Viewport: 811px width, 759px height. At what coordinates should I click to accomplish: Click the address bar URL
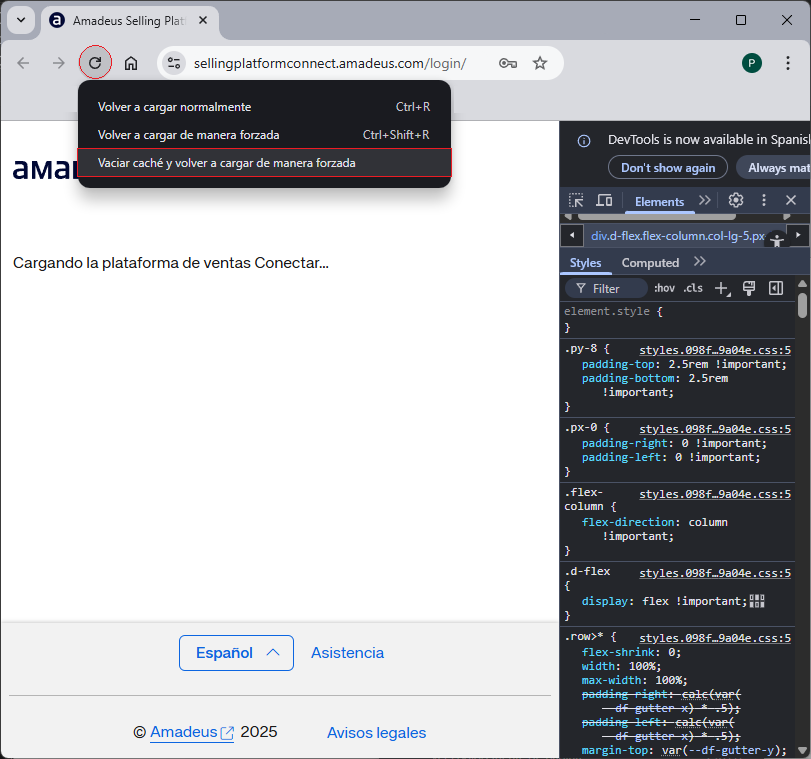tap(330, 63)
